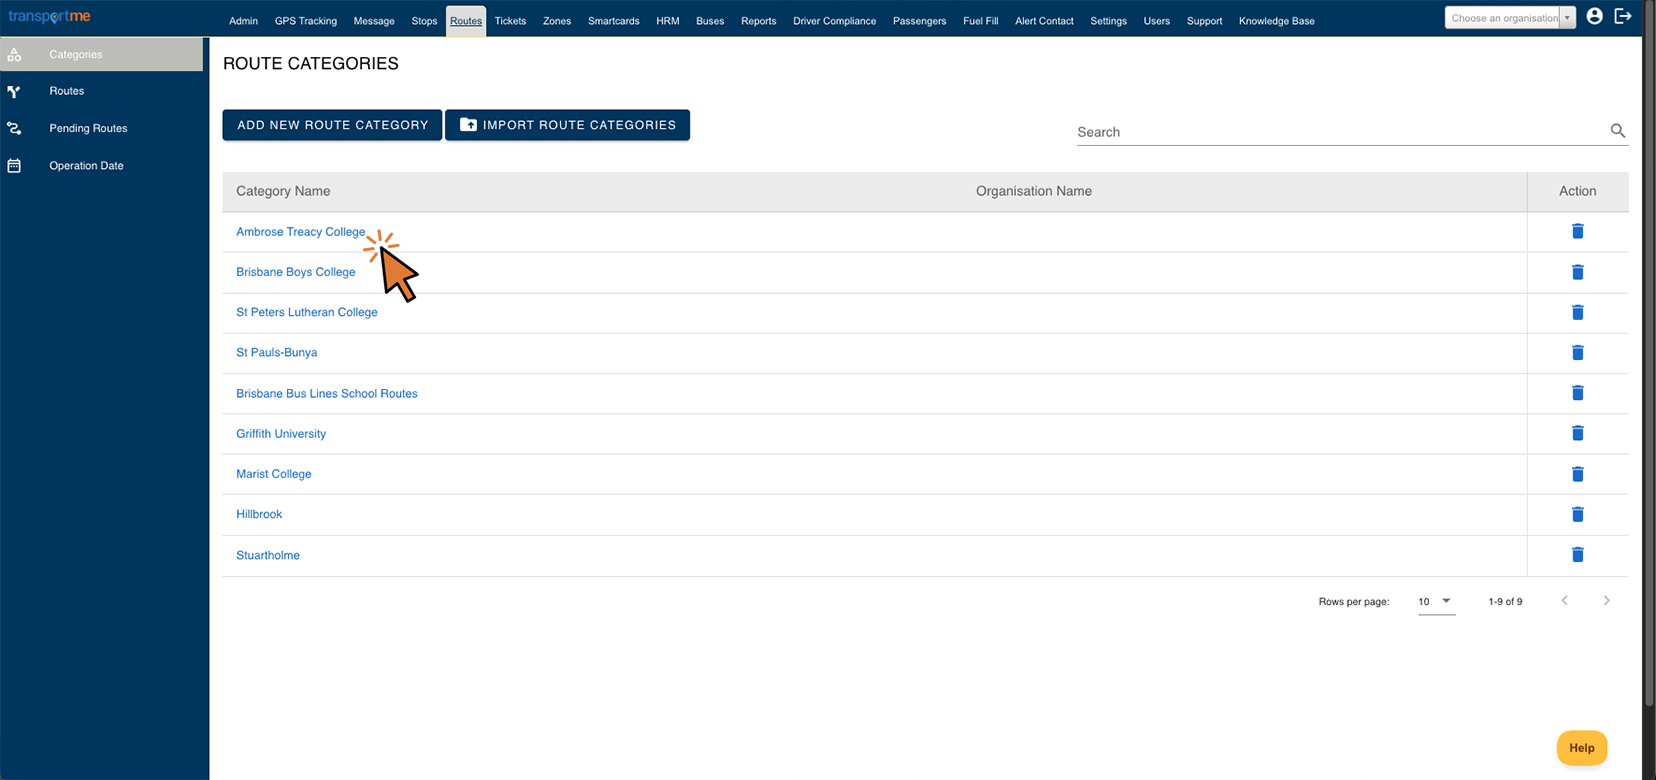The image size is (1656, 780).
Task: Open the Passengers menu
Action: click(x=920, y=21)
